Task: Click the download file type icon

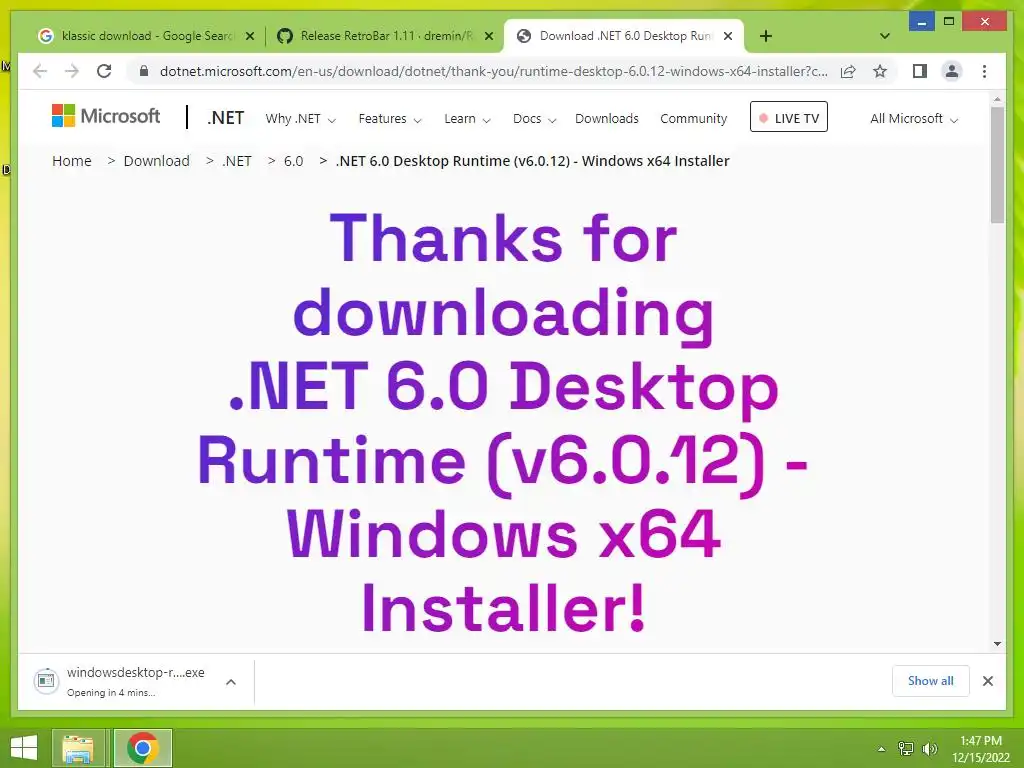Action: pyautogui.click(x=46, y=681)
